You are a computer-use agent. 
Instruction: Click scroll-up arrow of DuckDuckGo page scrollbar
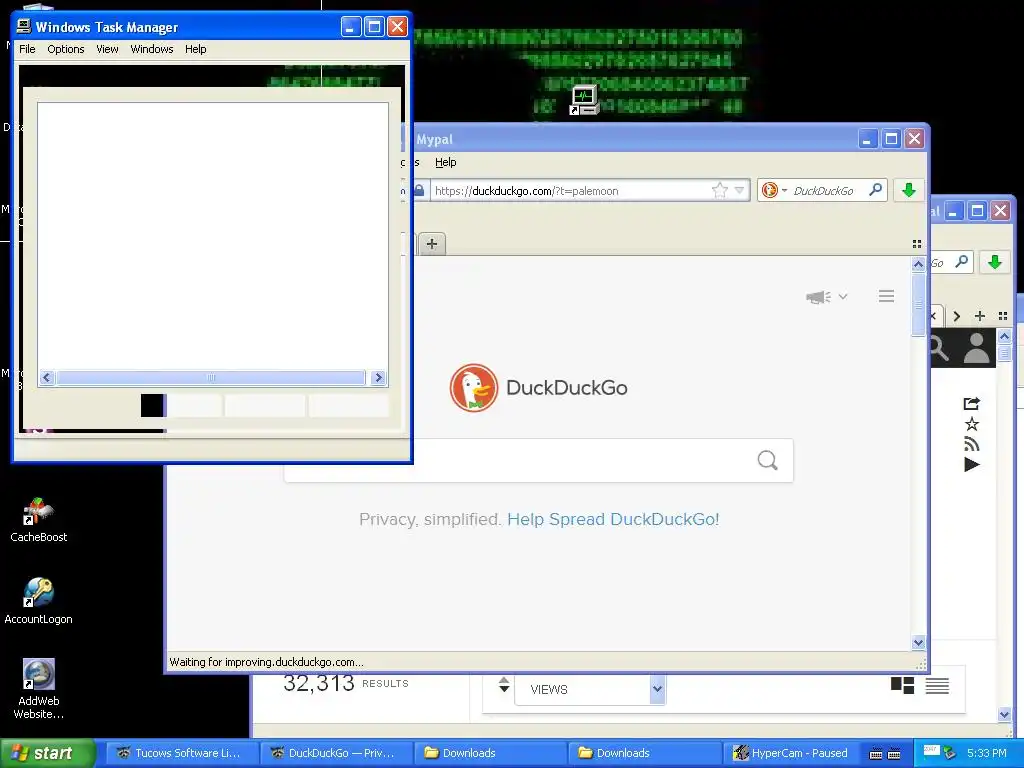pos(918,264)
